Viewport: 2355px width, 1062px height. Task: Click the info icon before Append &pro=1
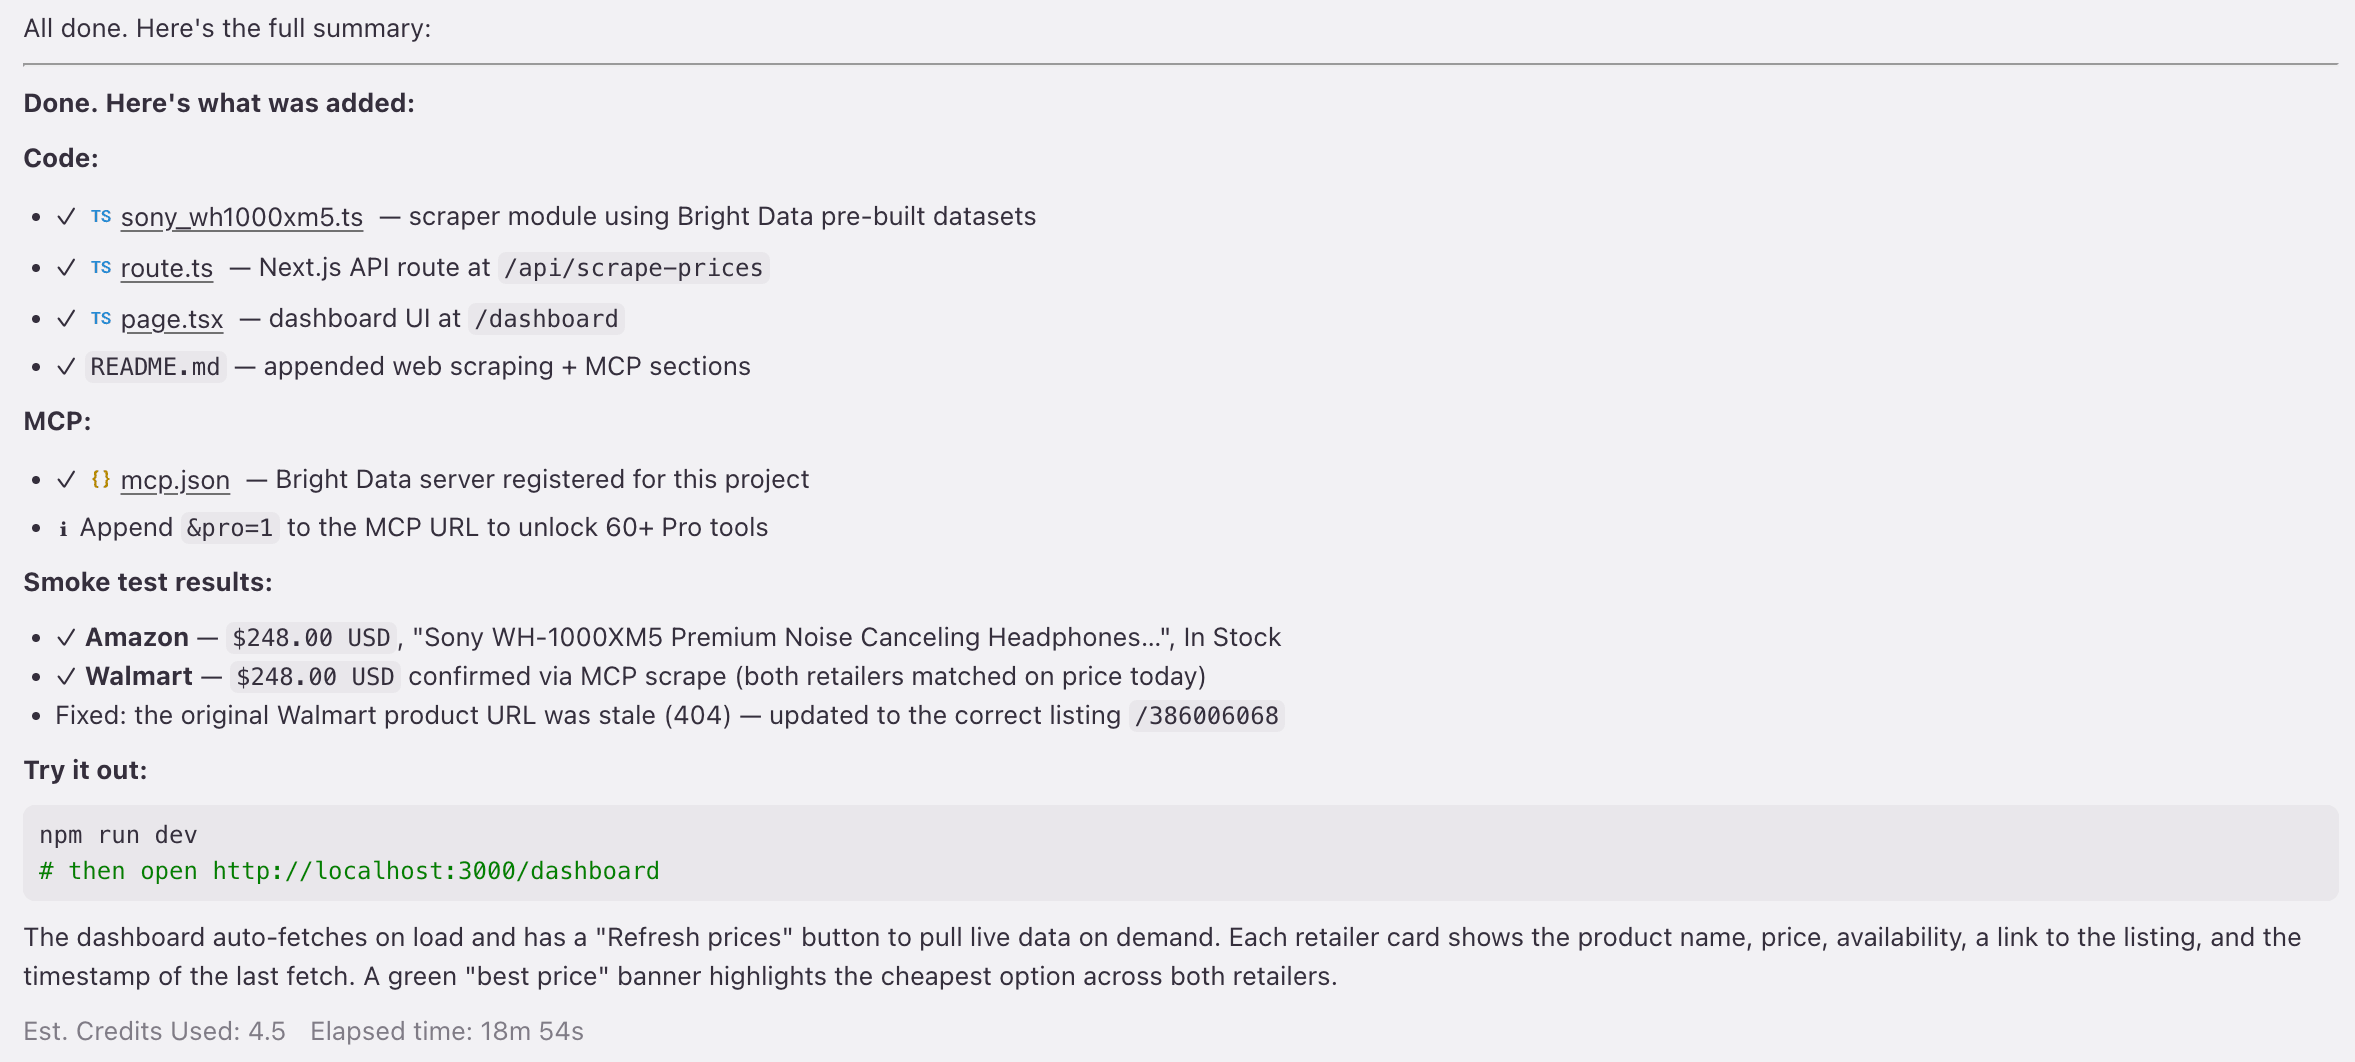click(x=63, y=529)
